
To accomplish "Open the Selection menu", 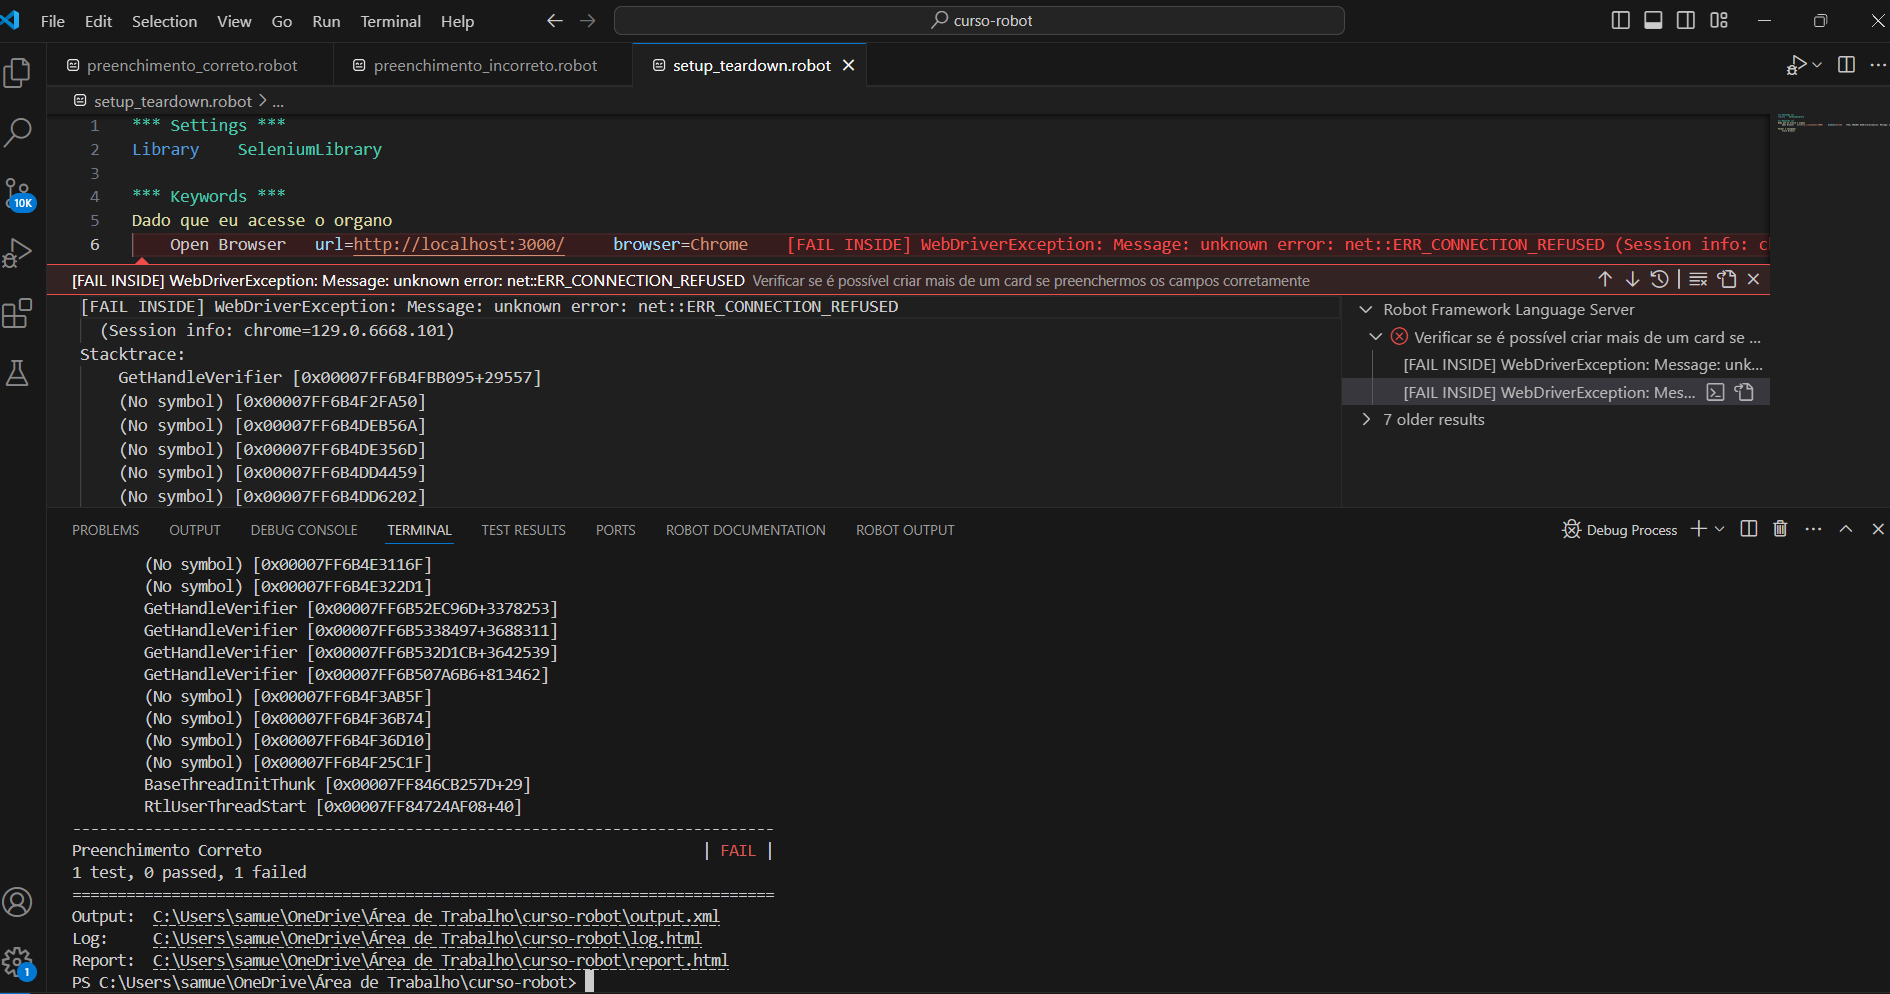I will point(164,21).
